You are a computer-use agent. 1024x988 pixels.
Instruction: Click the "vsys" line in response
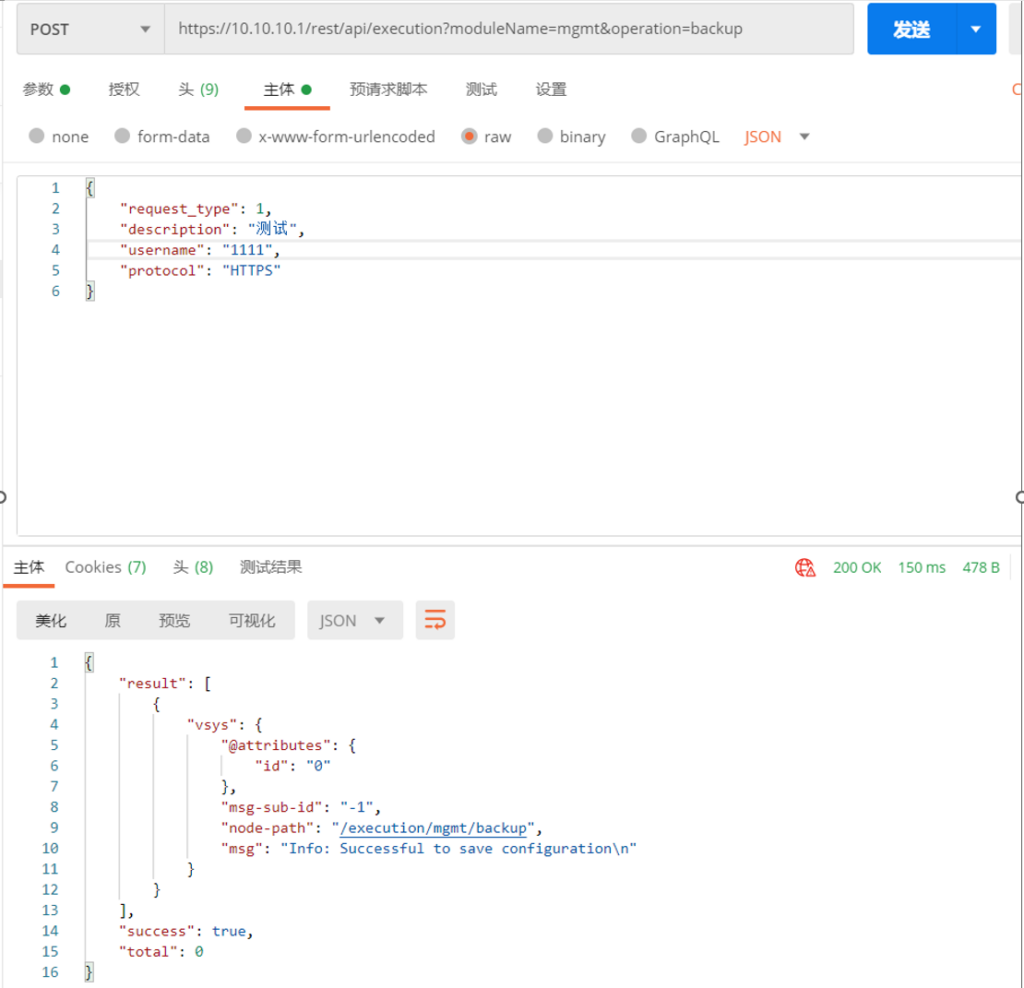pos(225,725)
